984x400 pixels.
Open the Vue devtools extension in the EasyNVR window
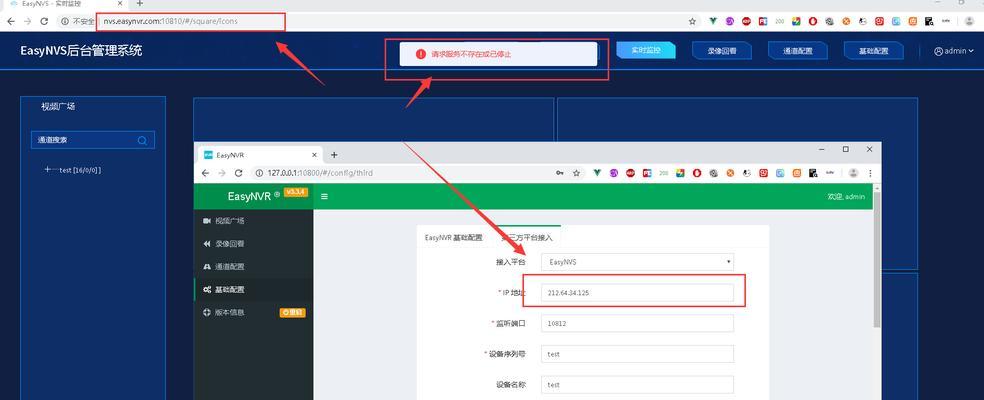597,173
